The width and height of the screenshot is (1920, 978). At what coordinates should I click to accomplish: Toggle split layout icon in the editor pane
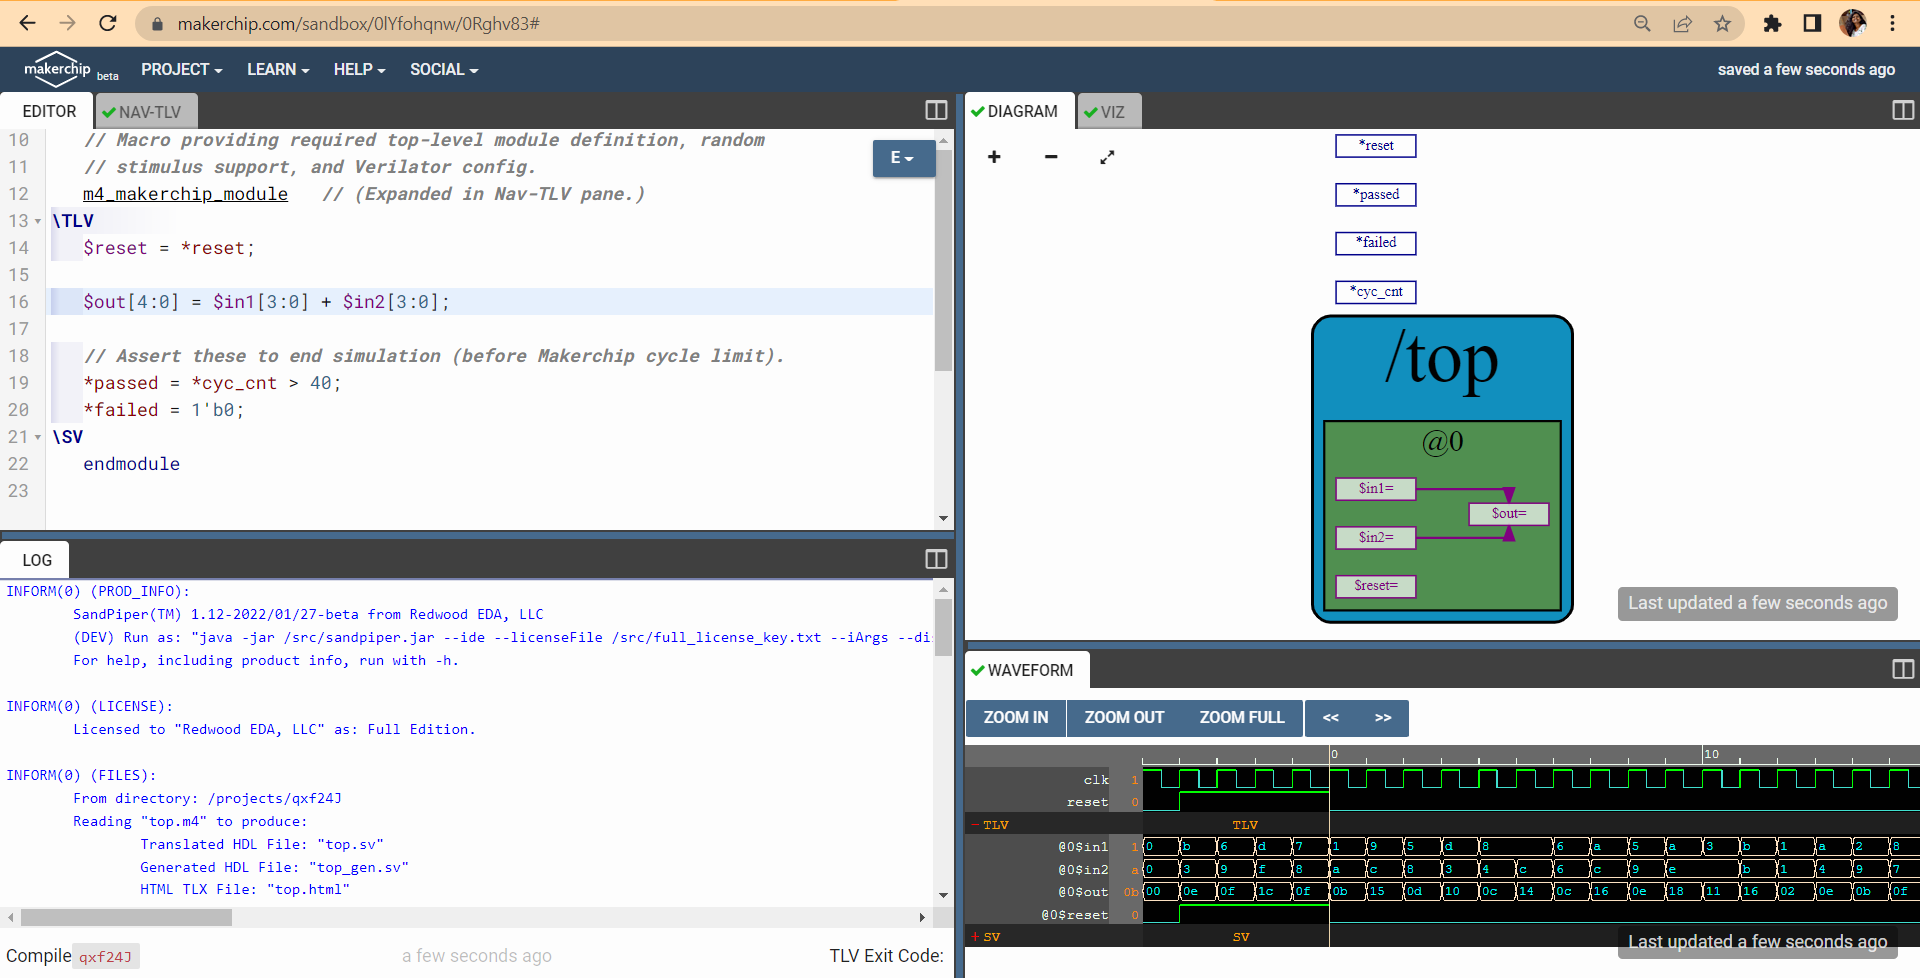pyautogui.click(x=936, y=110)
